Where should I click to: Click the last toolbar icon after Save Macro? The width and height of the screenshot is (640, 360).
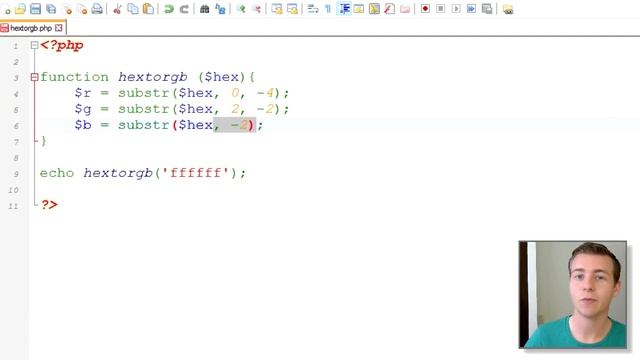(508, 9)
